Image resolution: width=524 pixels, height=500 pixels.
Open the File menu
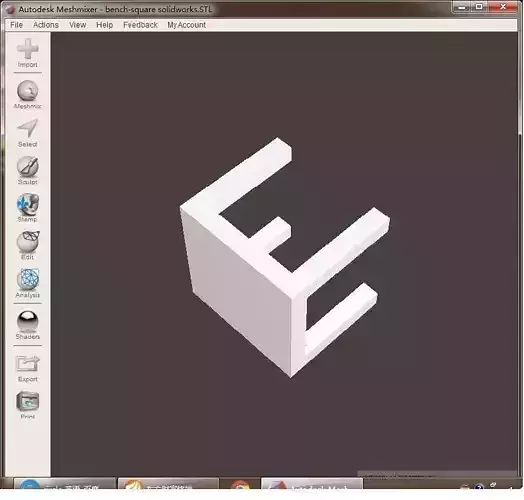(x=16, y=25)
